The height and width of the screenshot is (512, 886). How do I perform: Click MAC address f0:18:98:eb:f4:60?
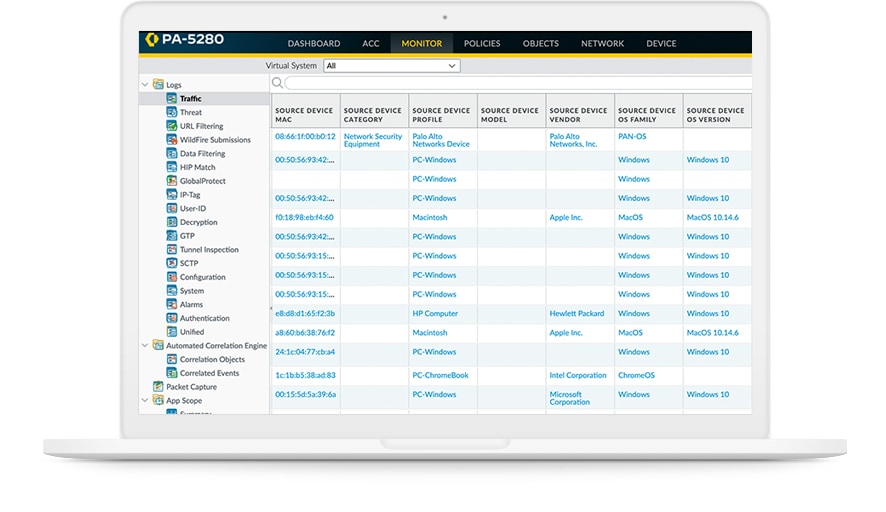click(304, 217)
